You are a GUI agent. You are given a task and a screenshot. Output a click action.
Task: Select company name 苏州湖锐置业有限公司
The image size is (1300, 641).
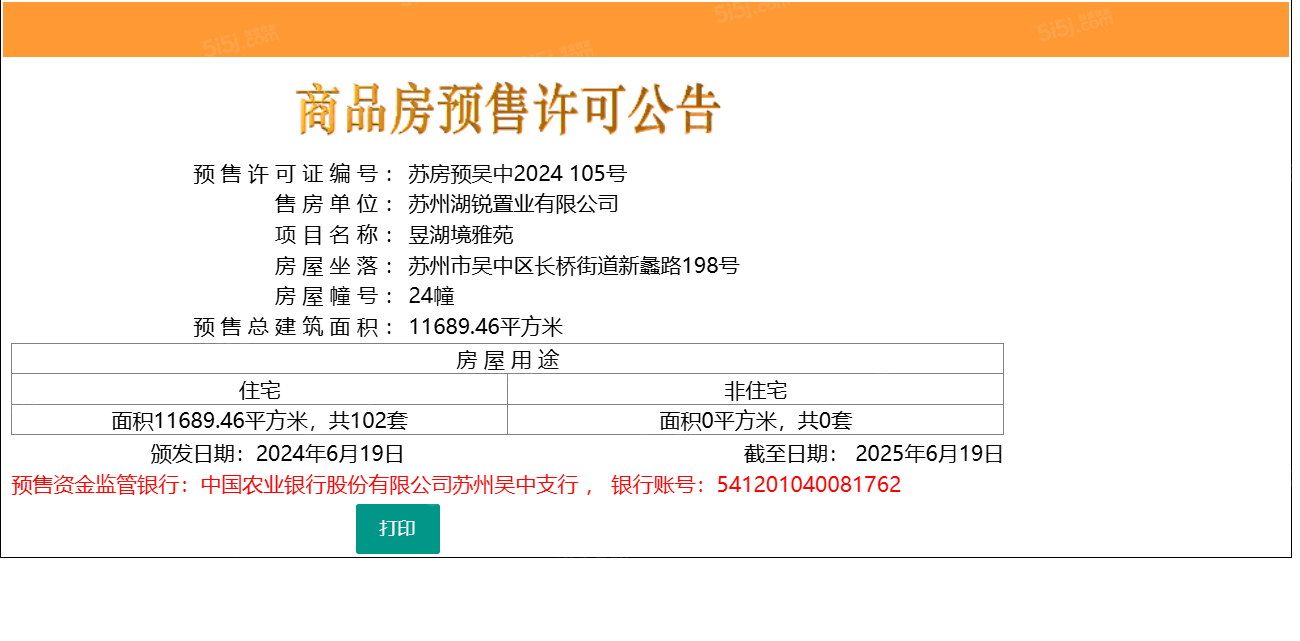click(x=514, y=205)
